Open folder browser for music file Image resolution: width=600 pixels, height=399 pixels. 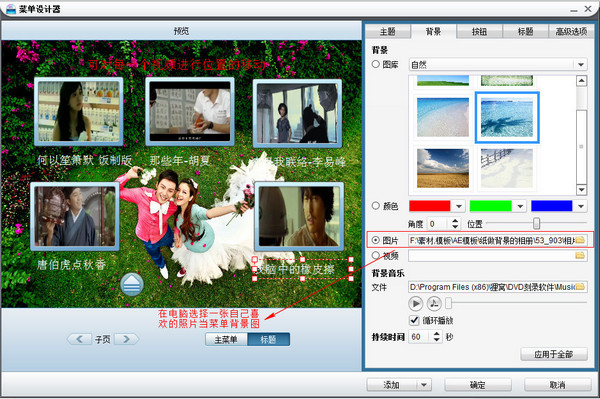pos(580,287)
